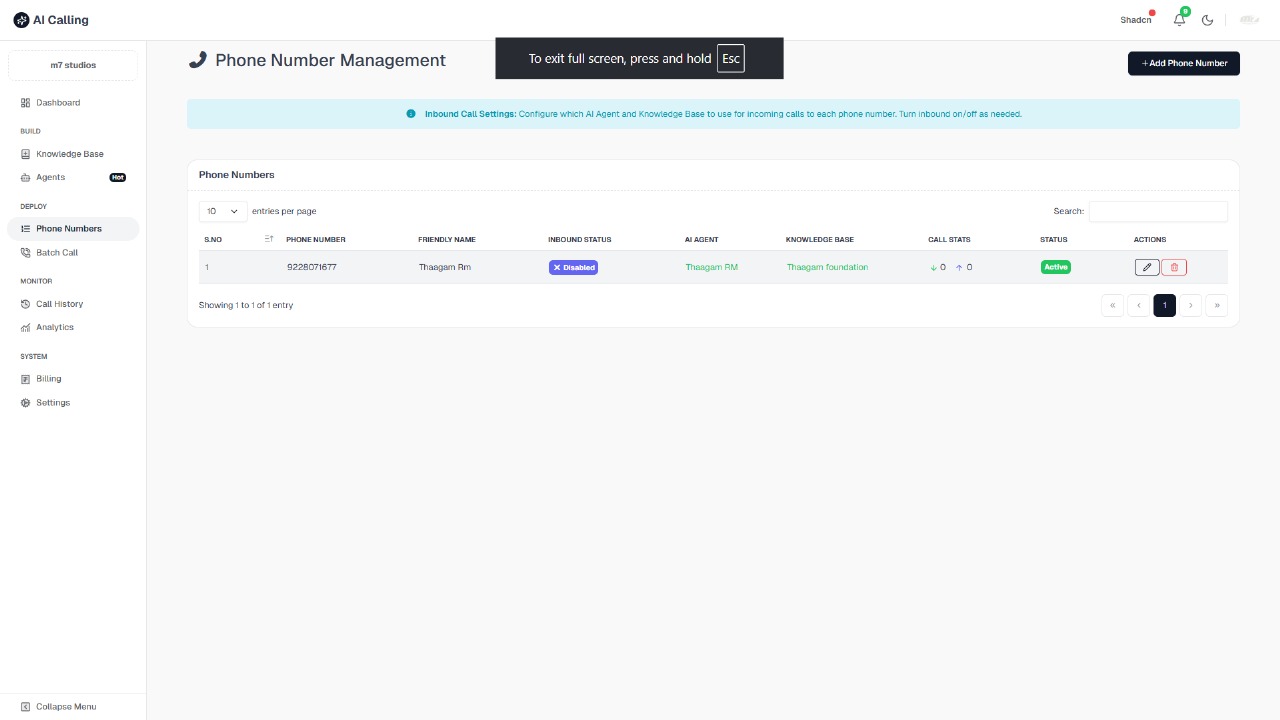Open the Billing page
1280x720 pixels.
[x=48, y=378]
